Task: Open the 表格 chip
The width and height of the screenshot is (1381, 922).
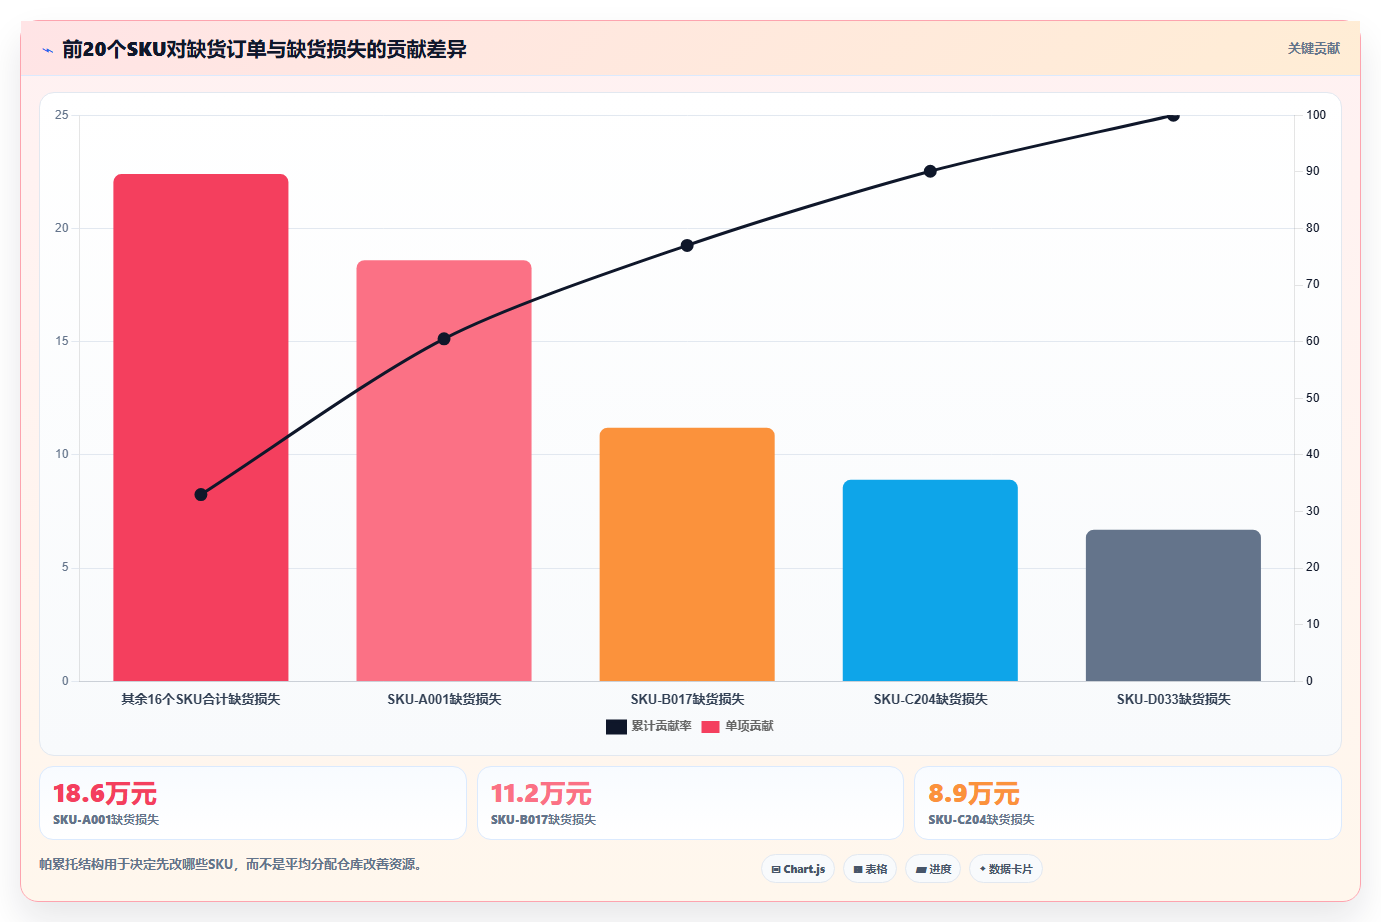Action: (870, 869)
